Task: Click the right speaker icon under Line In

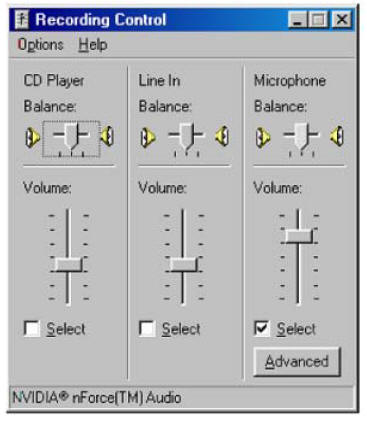Action: click(x=222, y=136)
